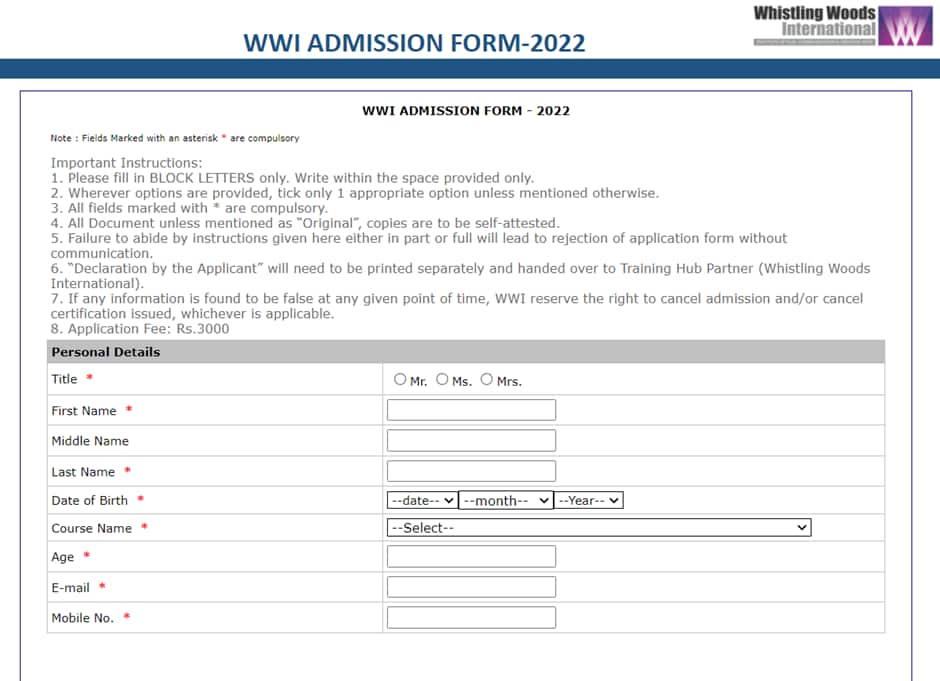Open the --month-- dropdown

tap(505, 499)
